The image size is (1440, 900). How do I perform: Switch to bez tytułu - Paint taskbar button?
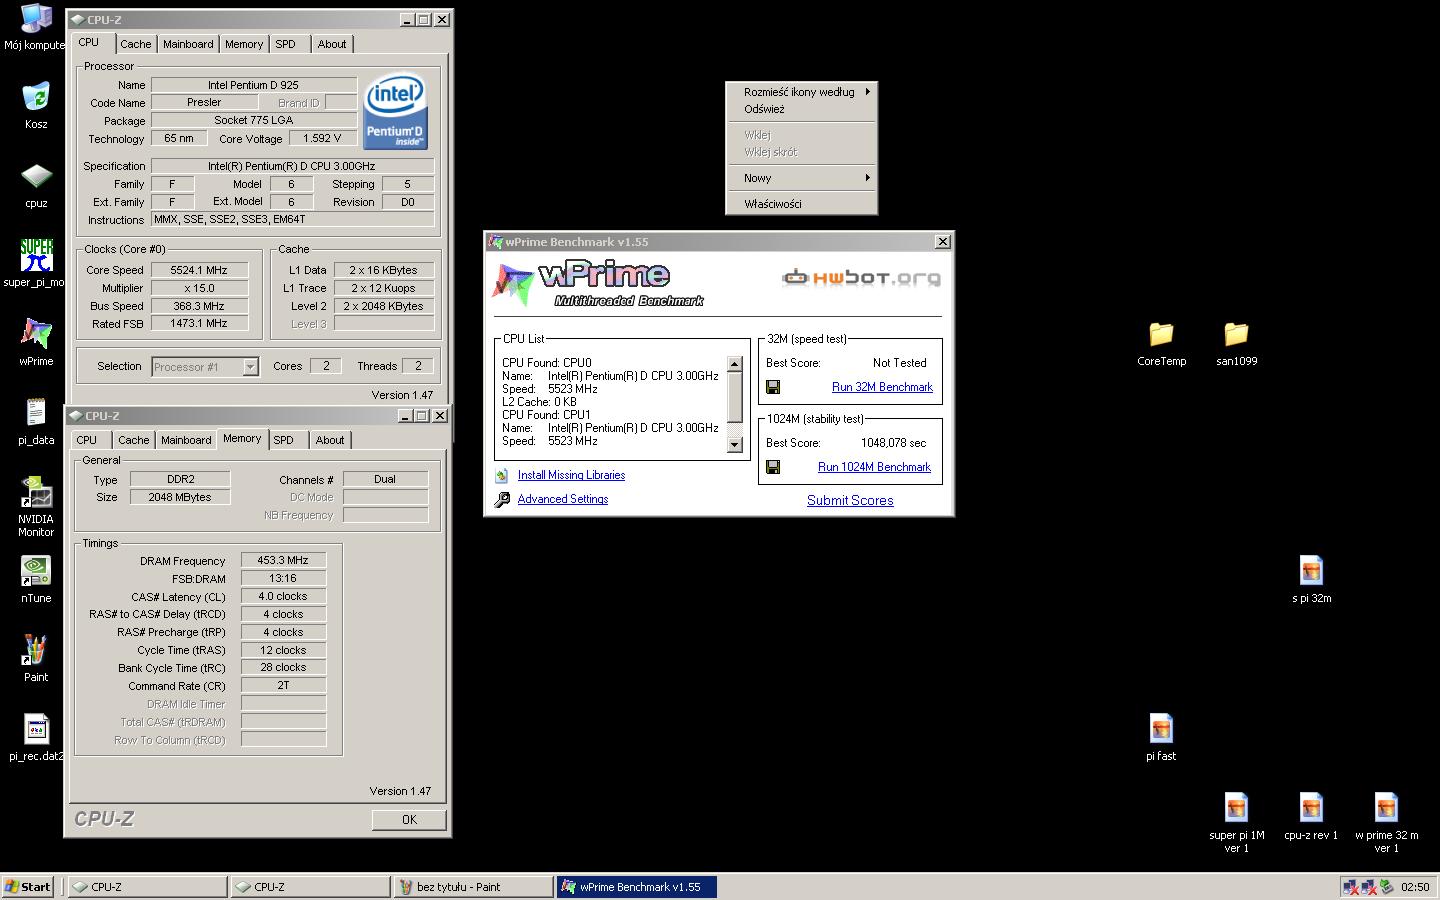click(472, 886)
